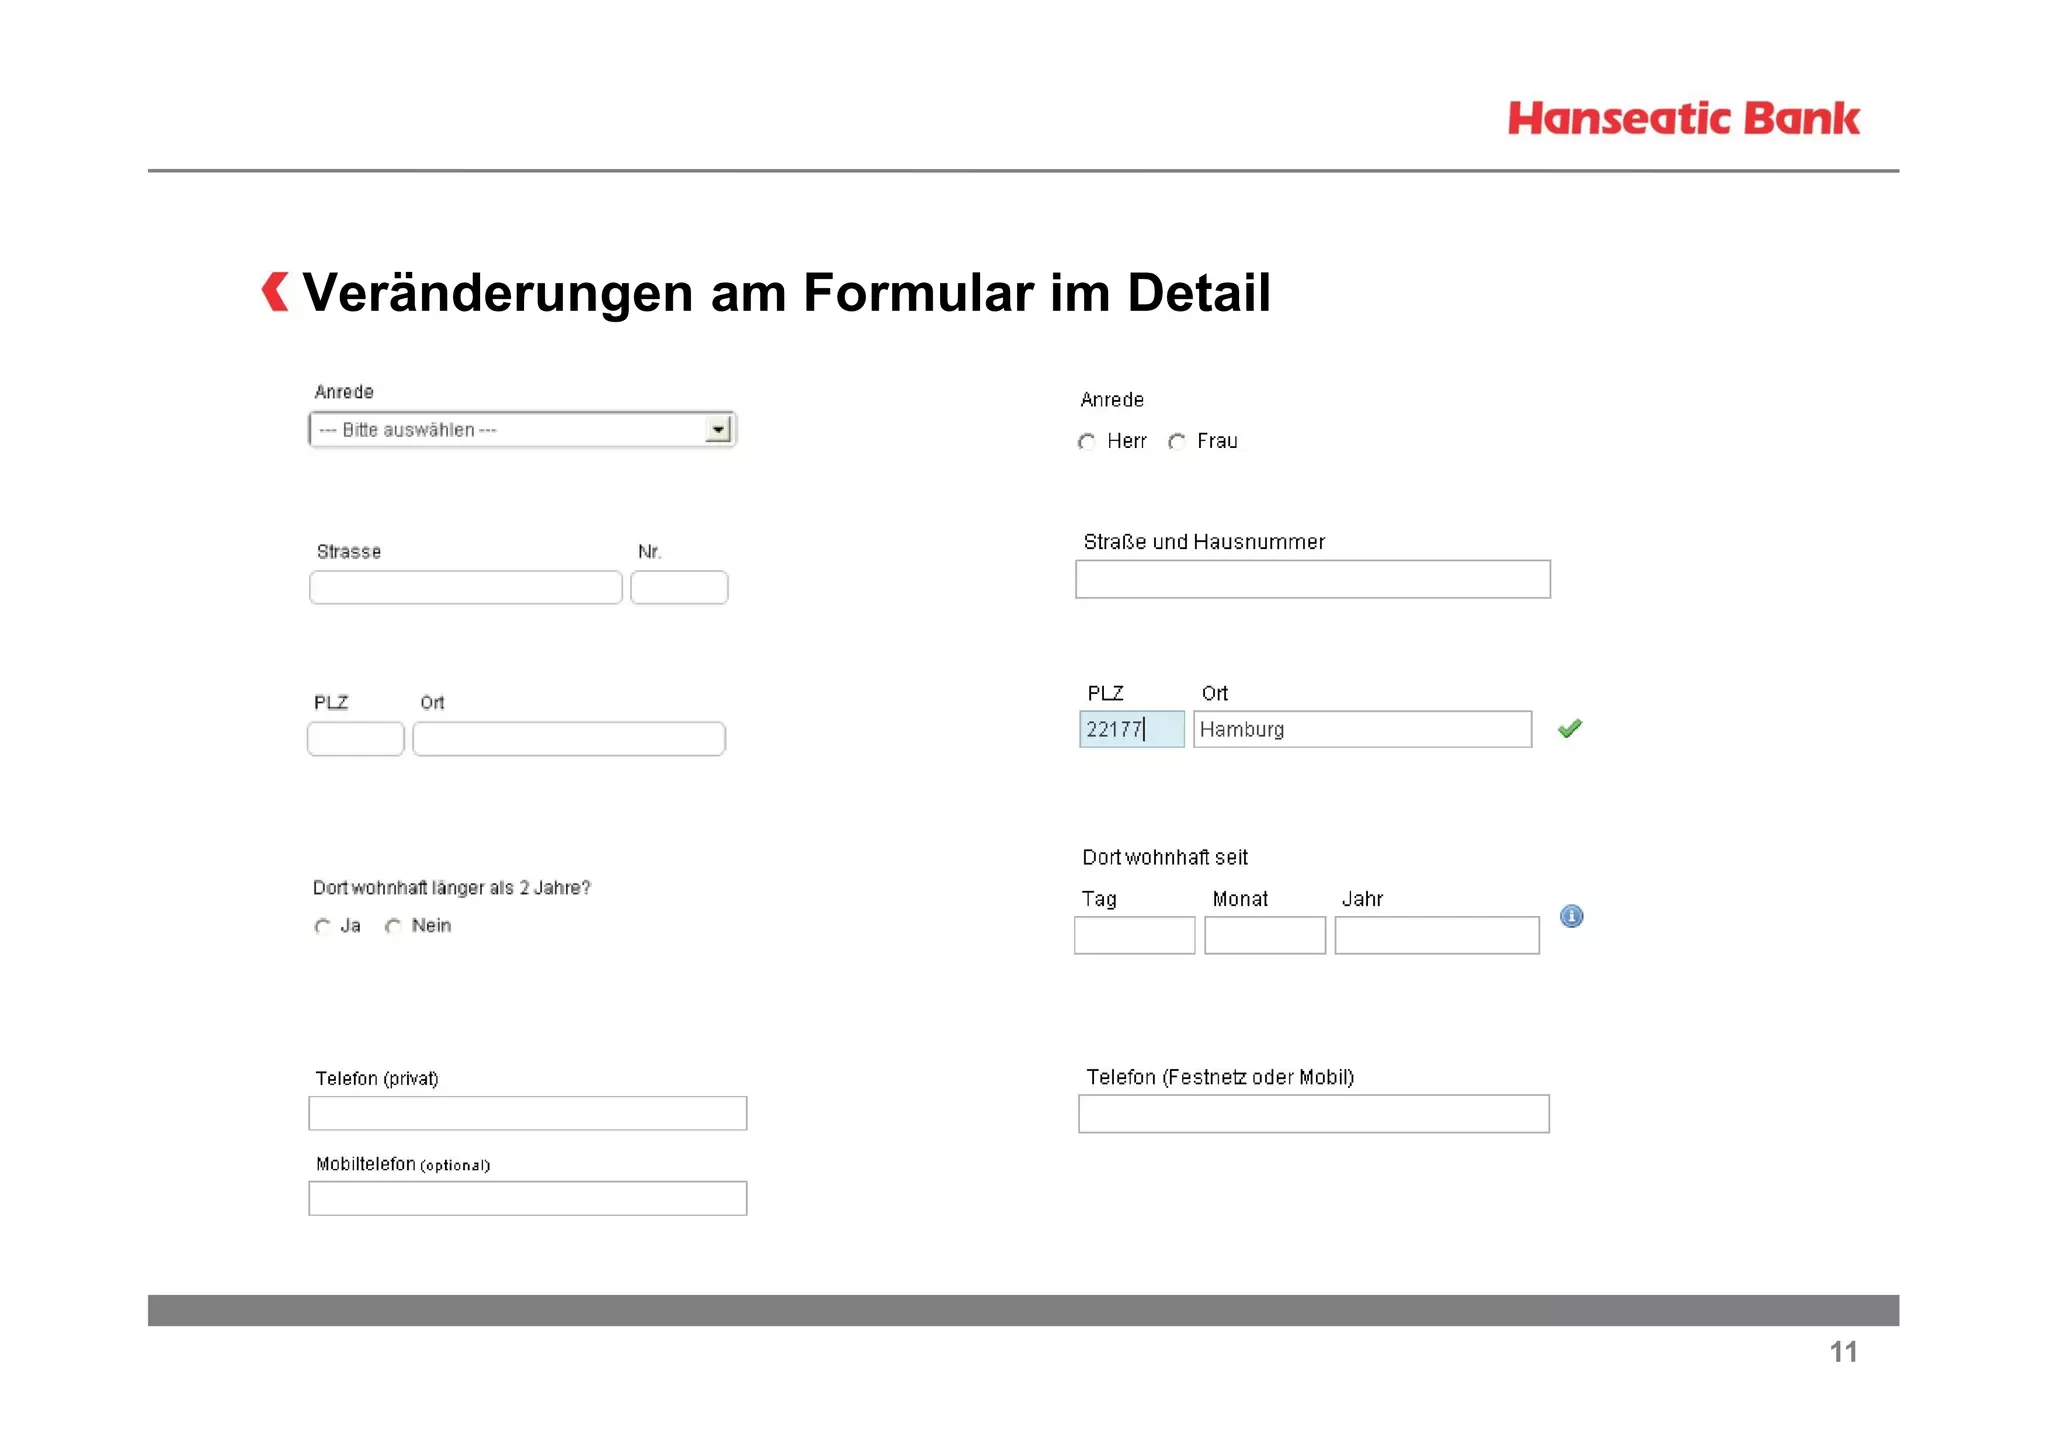
Task: Click the 'Veränderungen am Formular im Detail' heading
Action: point(786,292)
